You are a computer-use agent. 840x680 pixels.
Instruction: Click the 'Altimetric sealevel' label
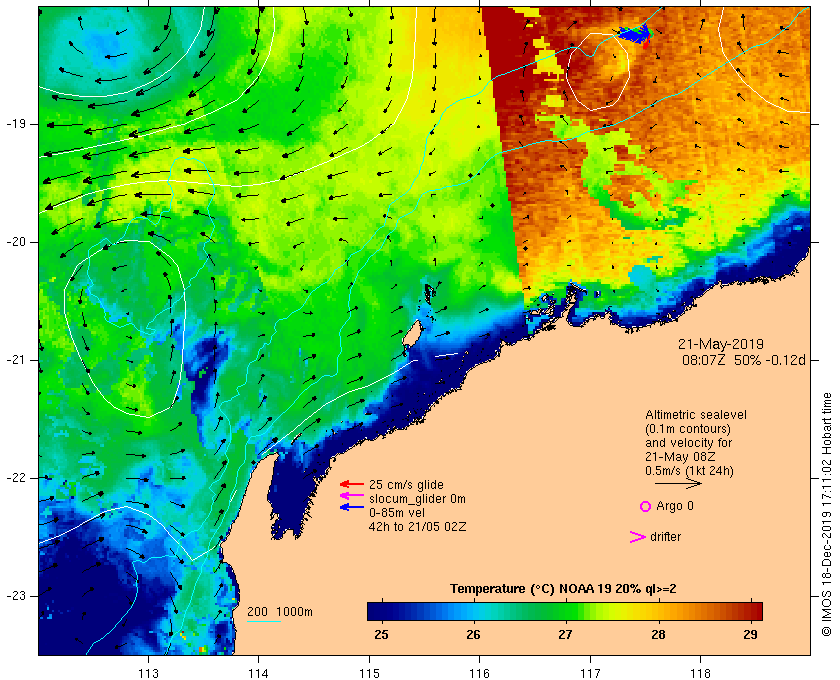(695, 415)
